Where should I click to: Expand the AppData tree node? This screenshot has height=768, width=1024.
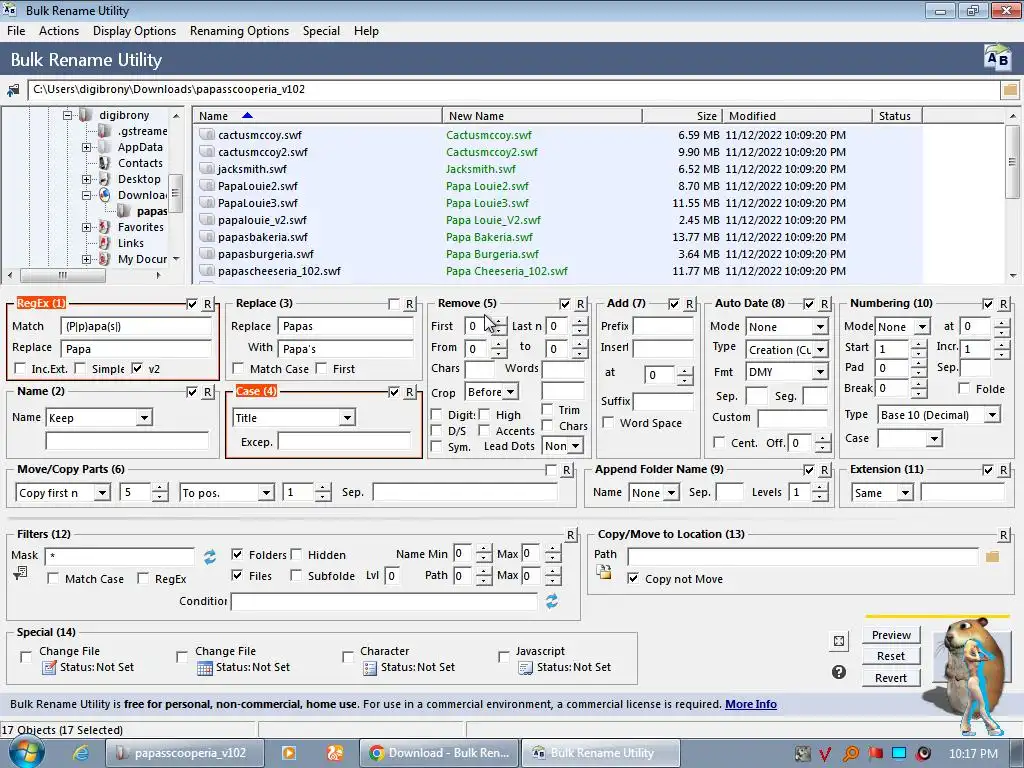(86, 147)
